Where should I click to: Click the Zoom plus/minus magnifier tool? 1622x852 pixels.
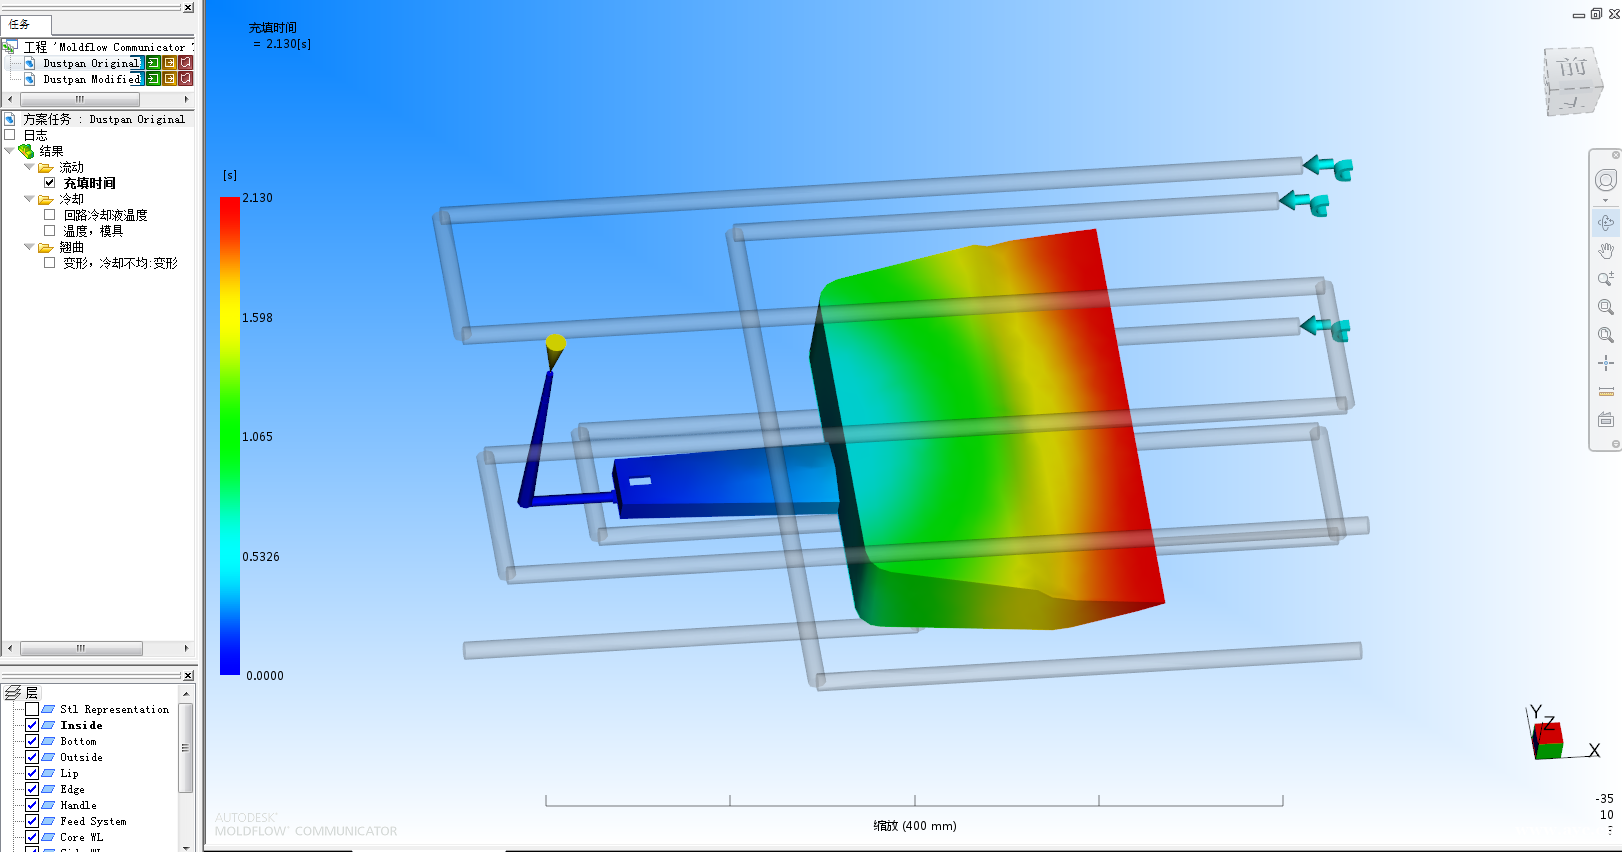1605,279
